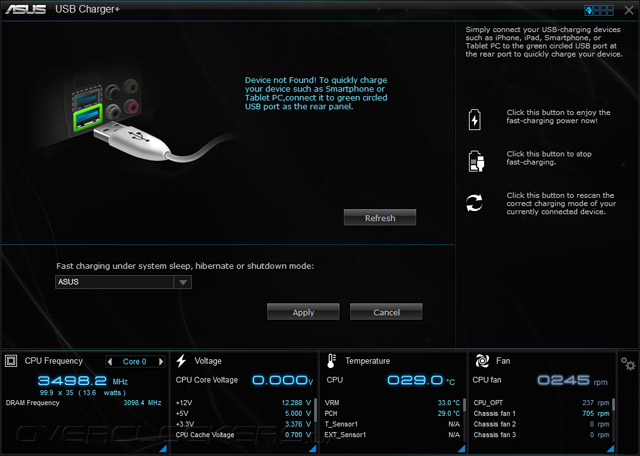The width and height of the screenshot is (640, 456).
Task: Expand the CPU Frequency panel corner triangle
Action: 162,449
